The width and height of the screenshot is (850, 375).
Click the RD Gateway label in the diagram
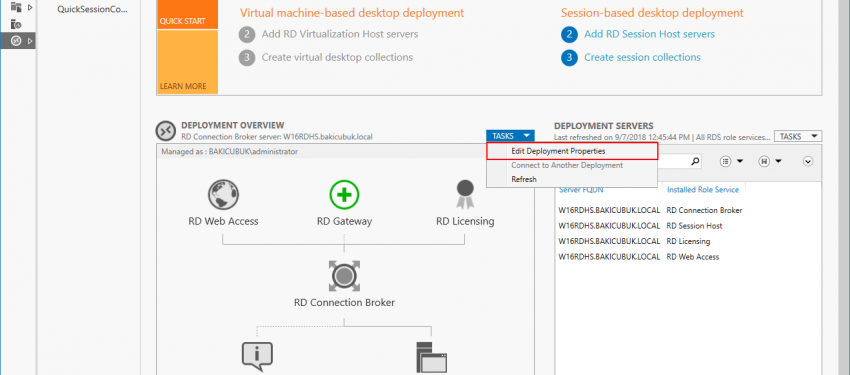(x=344, y=221)
